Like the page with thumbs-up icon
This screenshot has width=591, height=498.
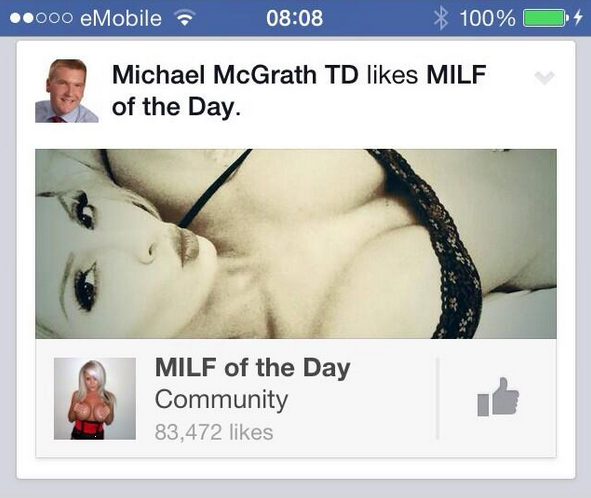click(498, 397)
